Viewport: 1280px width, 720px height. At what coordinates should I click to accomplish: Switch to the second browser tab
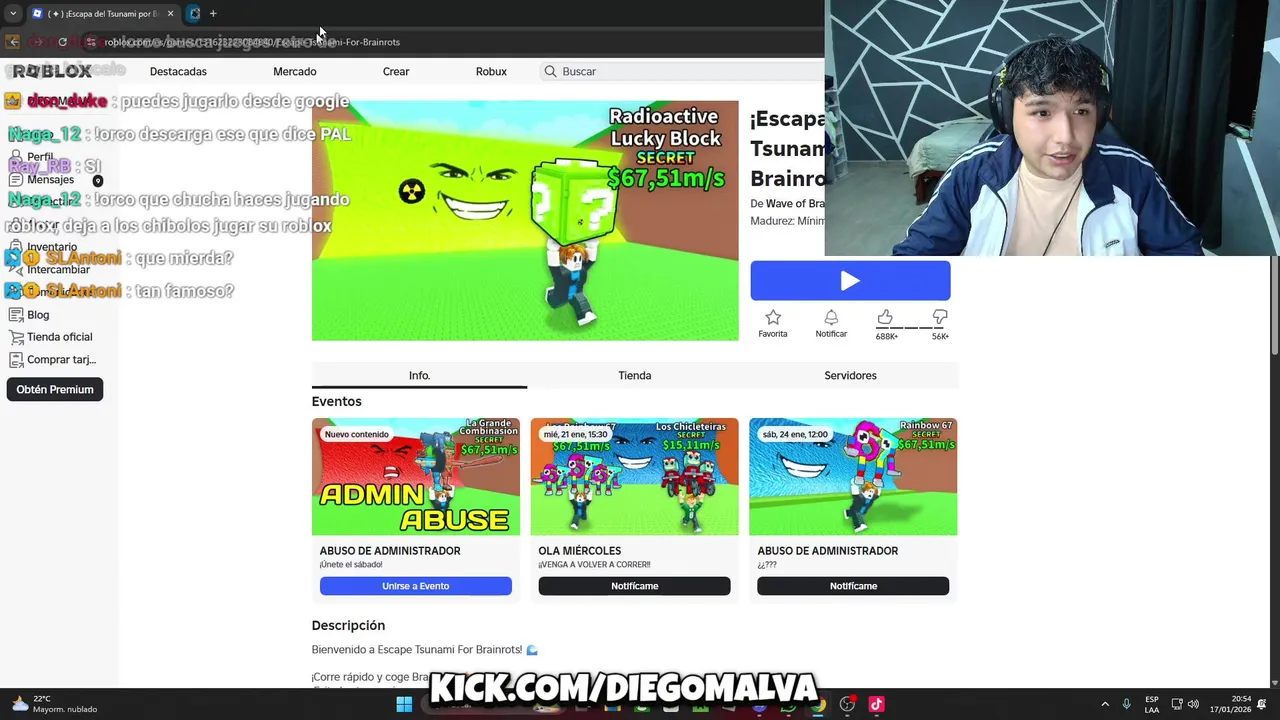point(194,13)
